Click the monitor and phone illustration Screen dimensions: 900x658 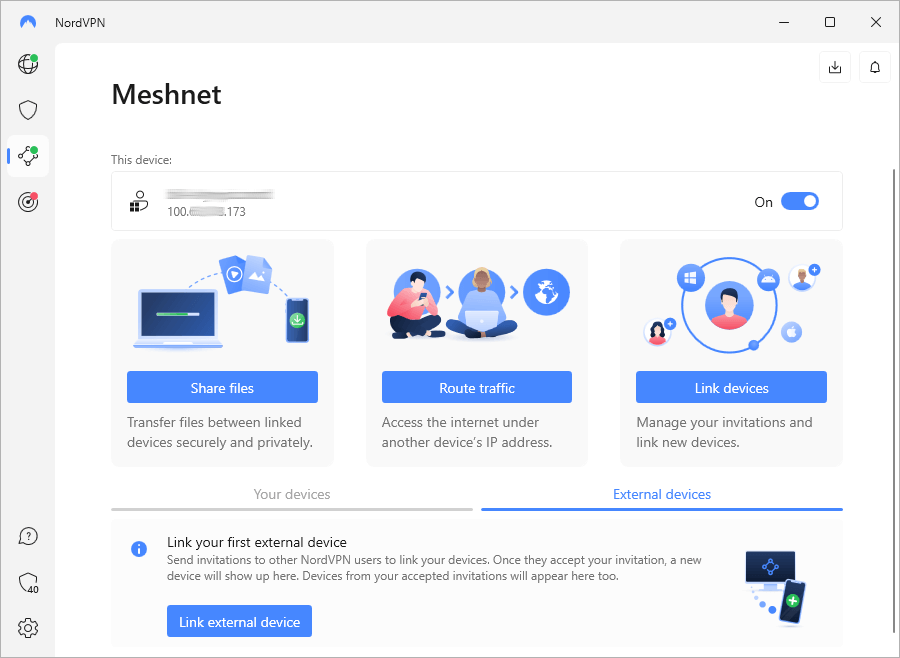tap(775, 587)
